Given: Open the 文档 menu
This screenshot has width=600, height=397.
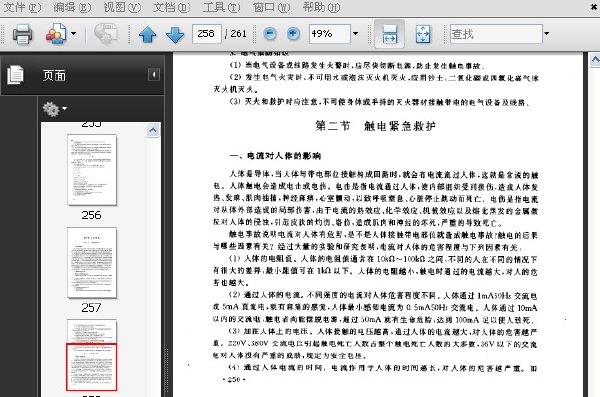Looking at the screenshot, I should 171,7.
